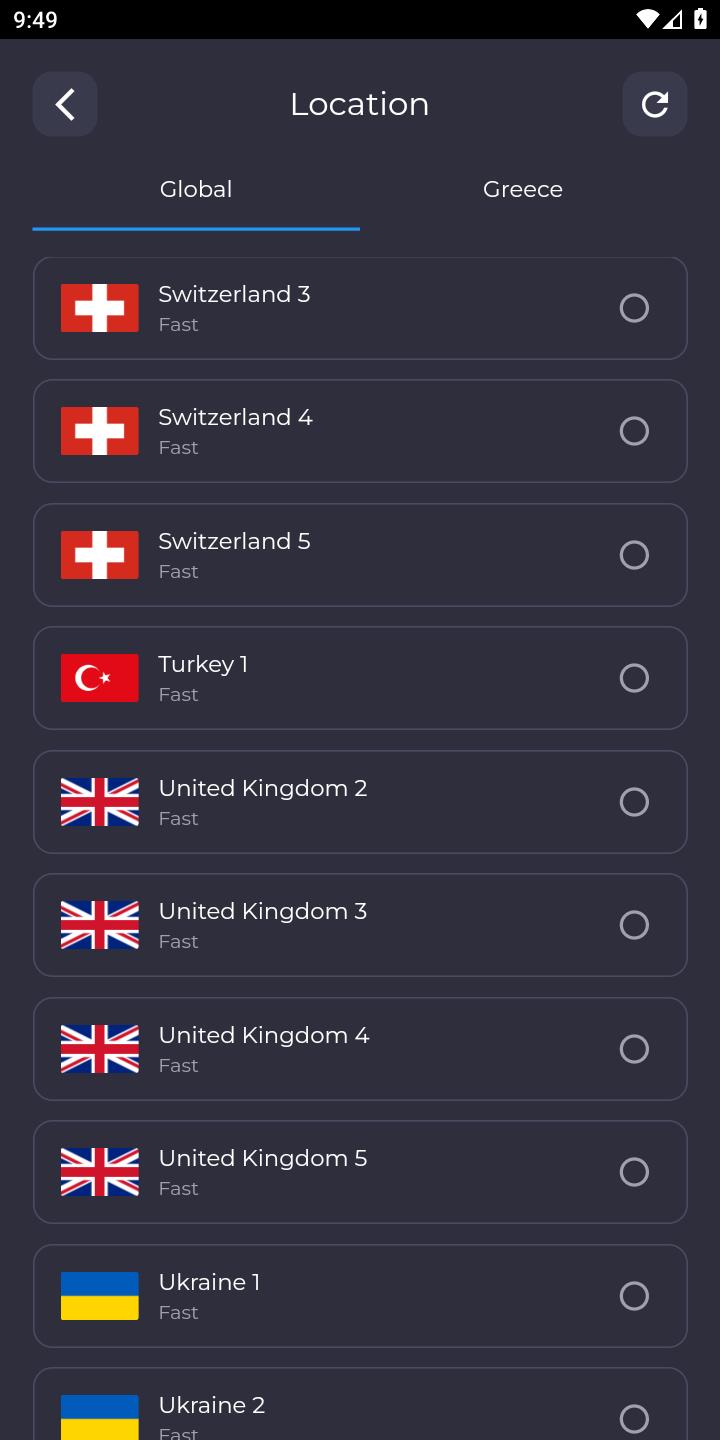This screenshot has width=720, height=1440.
Task: Select the United Kingdom 4 radio button
Action: tap(634, 1049)
